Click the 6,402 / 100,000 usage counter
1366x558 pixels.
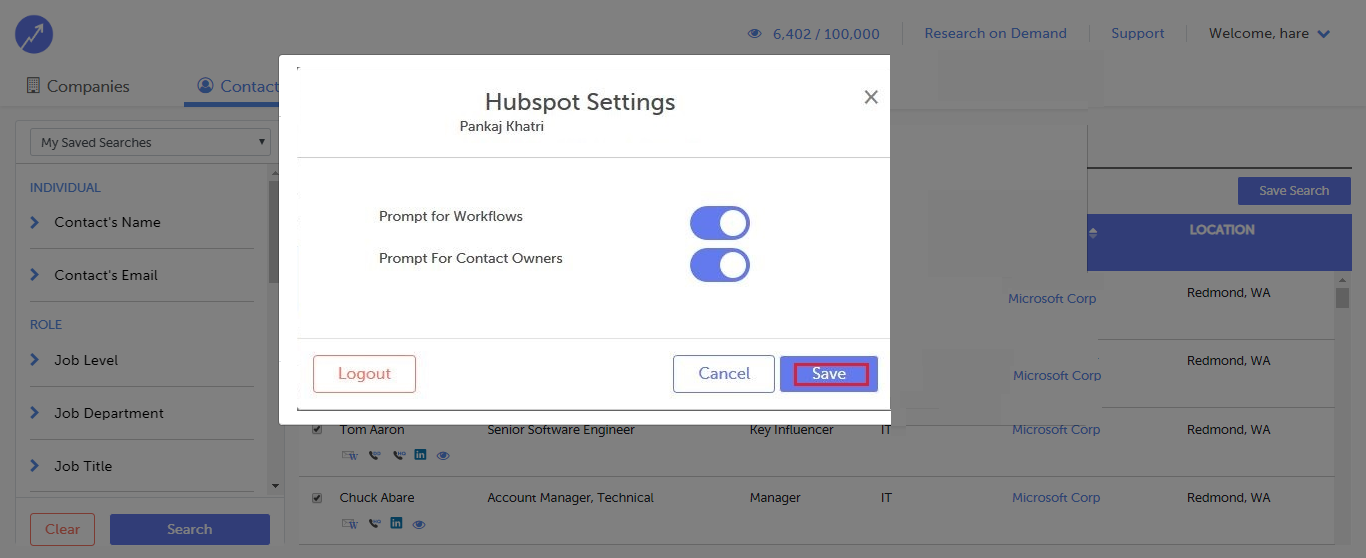pos(826,34)
